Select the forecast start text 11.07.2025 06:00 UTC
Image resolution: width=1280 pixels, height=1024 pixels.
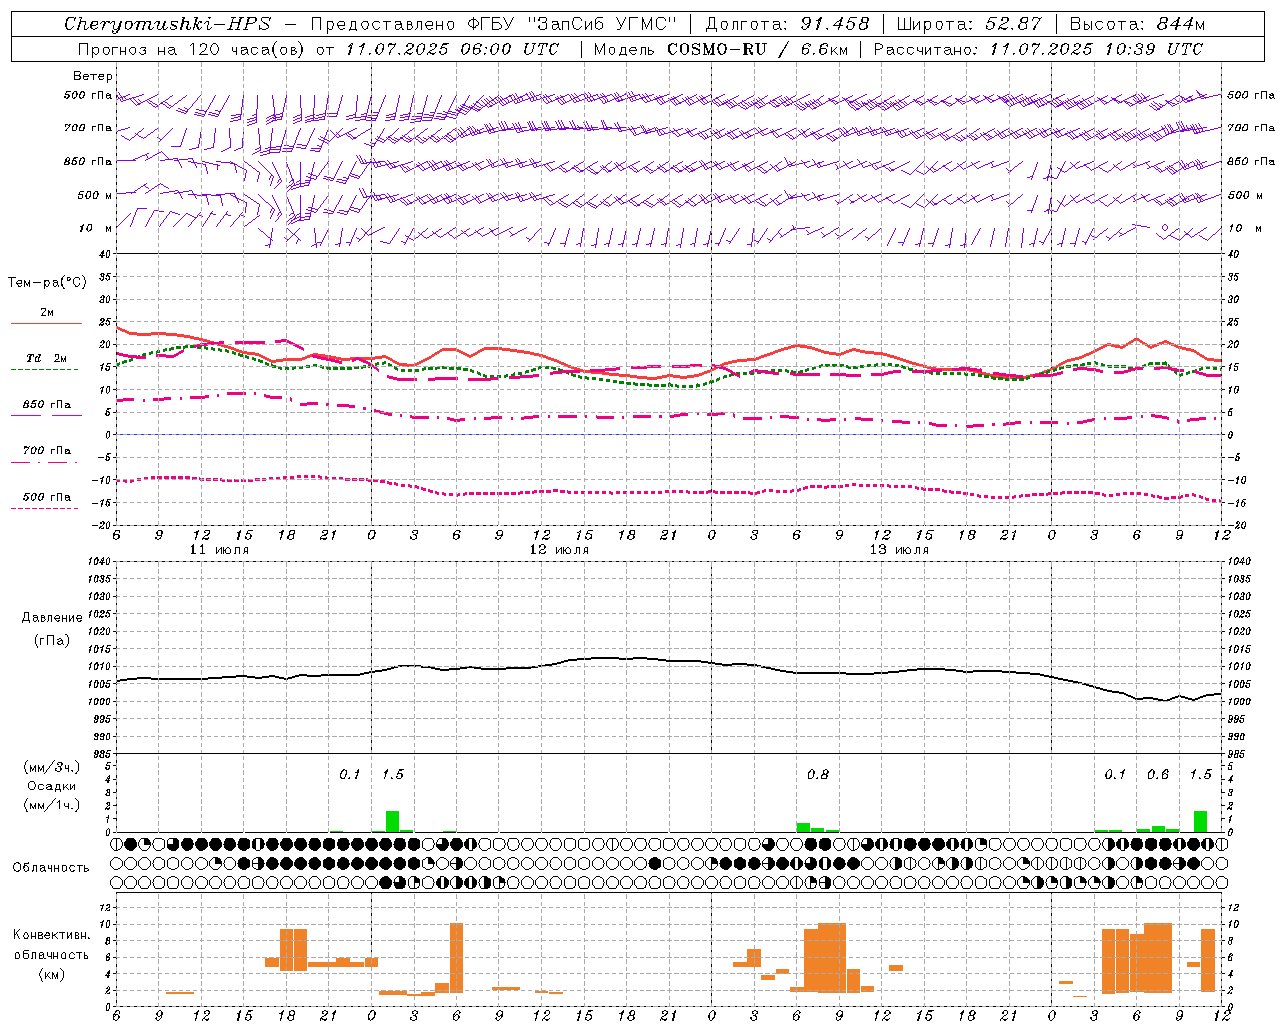click(x=452, y=49)
